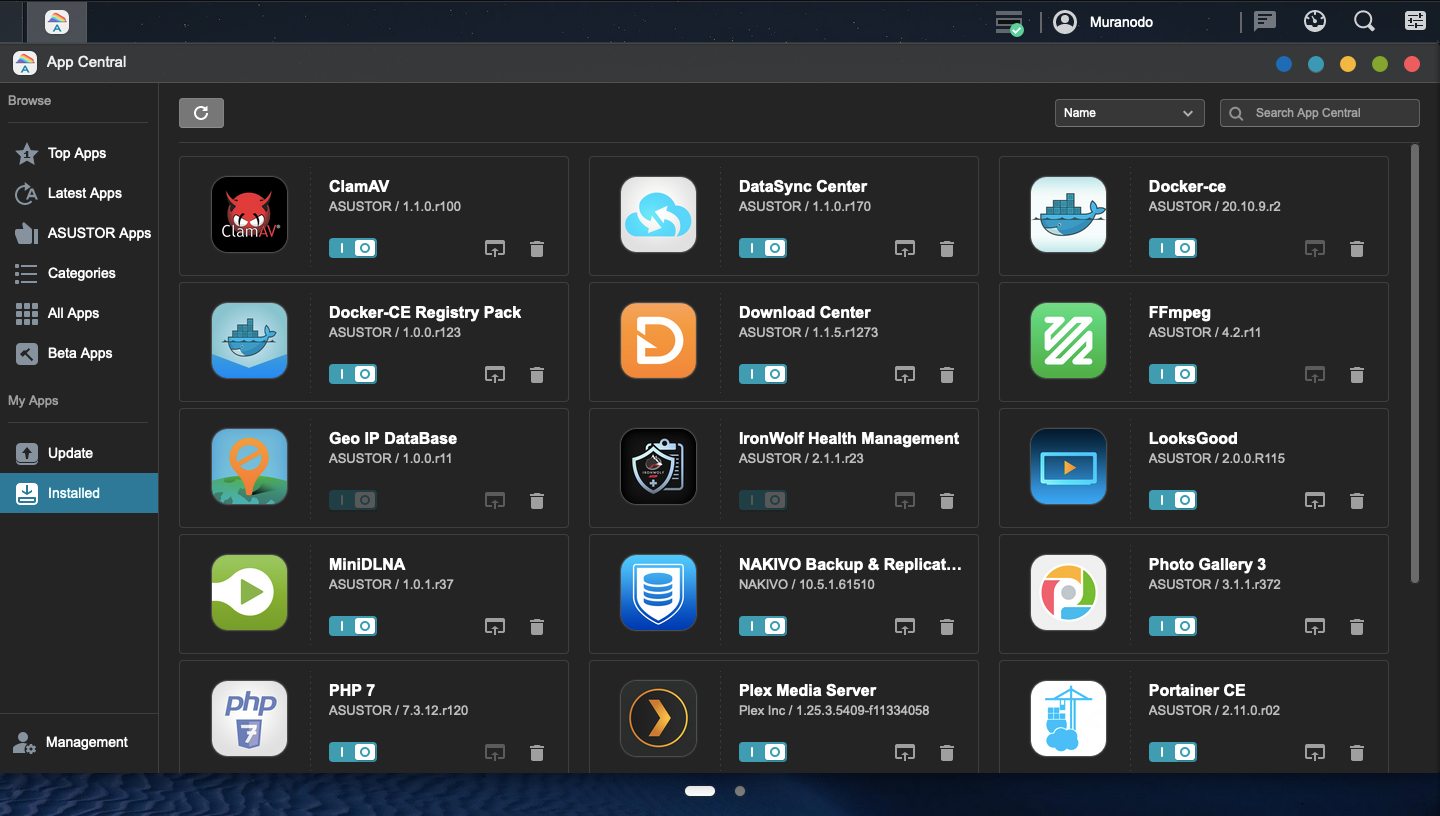The height and width of the screenshot is (816, 1440).
Task: Open the Name sort dropdown
Action: [1129, 112]
